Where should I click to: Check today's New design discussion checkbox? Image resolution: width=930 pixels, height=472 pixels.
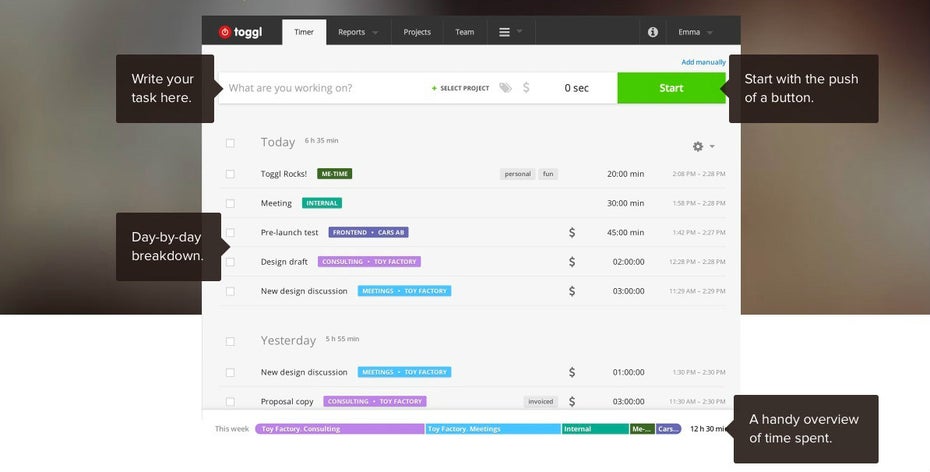[x=230, y=291]
